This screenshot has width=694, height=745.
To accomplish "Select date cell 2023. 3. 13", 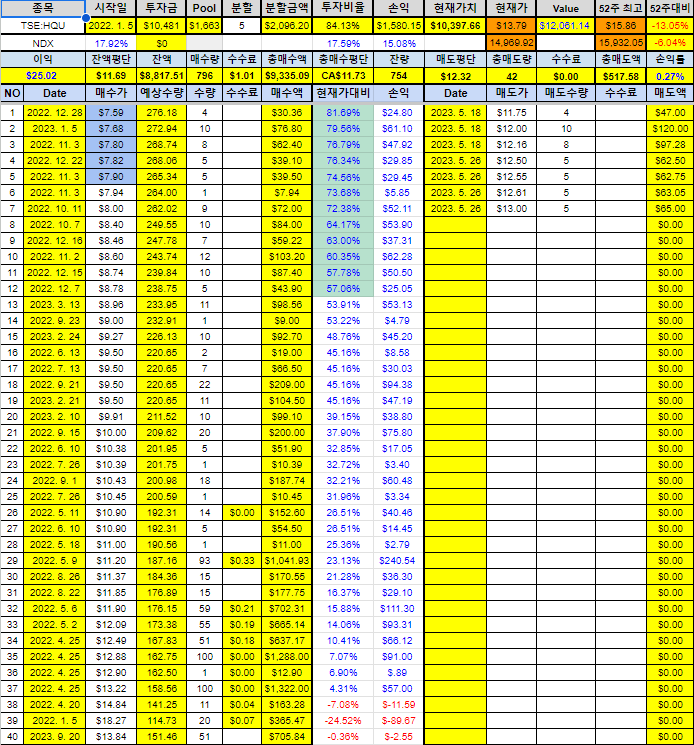I will click(x=55, y=305).
